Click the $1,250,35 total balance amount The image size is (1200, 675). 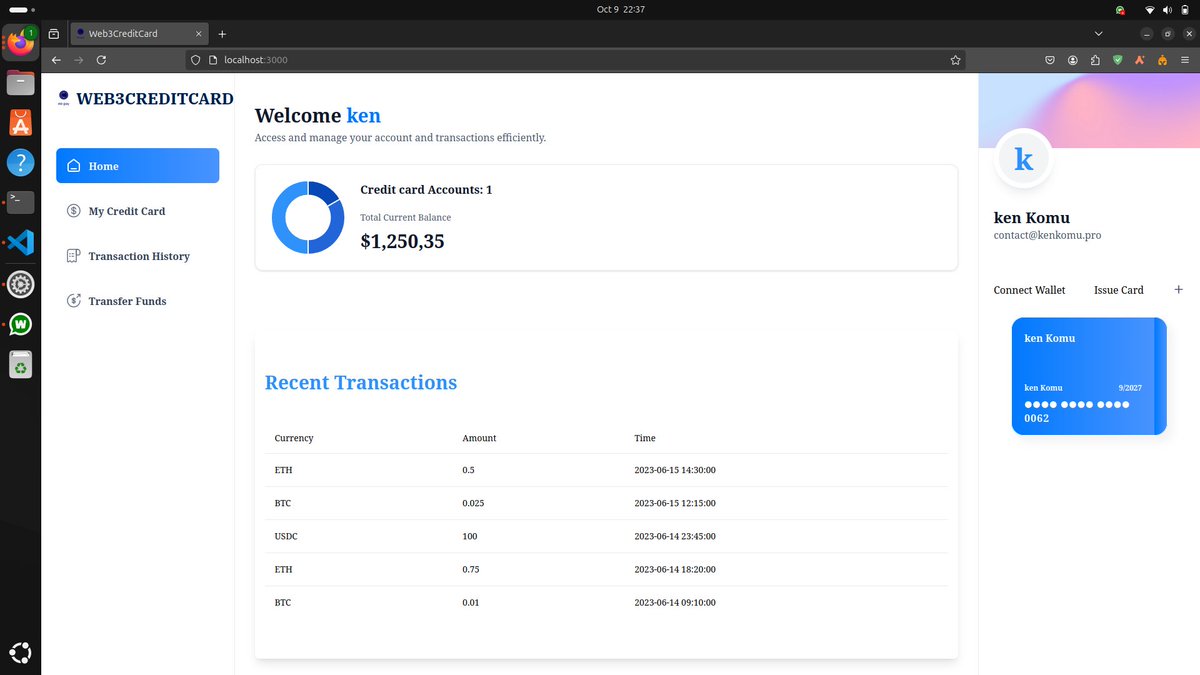(x=402, y=241)
